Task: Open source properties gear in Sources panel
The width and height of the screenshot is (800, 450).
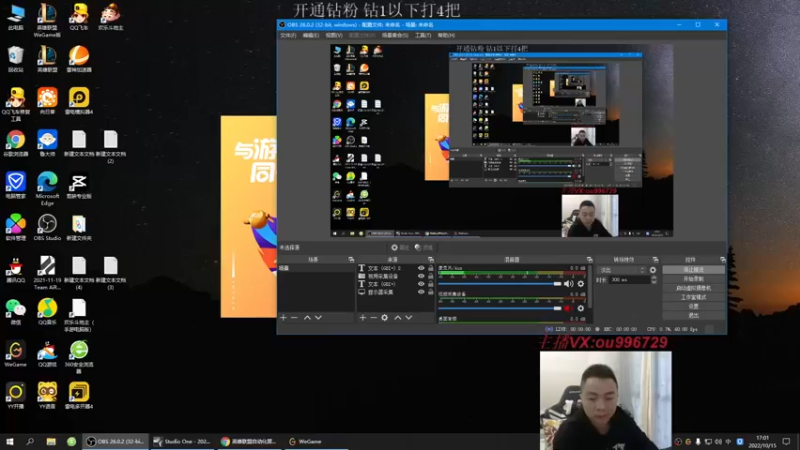Action: click(385, 318)
